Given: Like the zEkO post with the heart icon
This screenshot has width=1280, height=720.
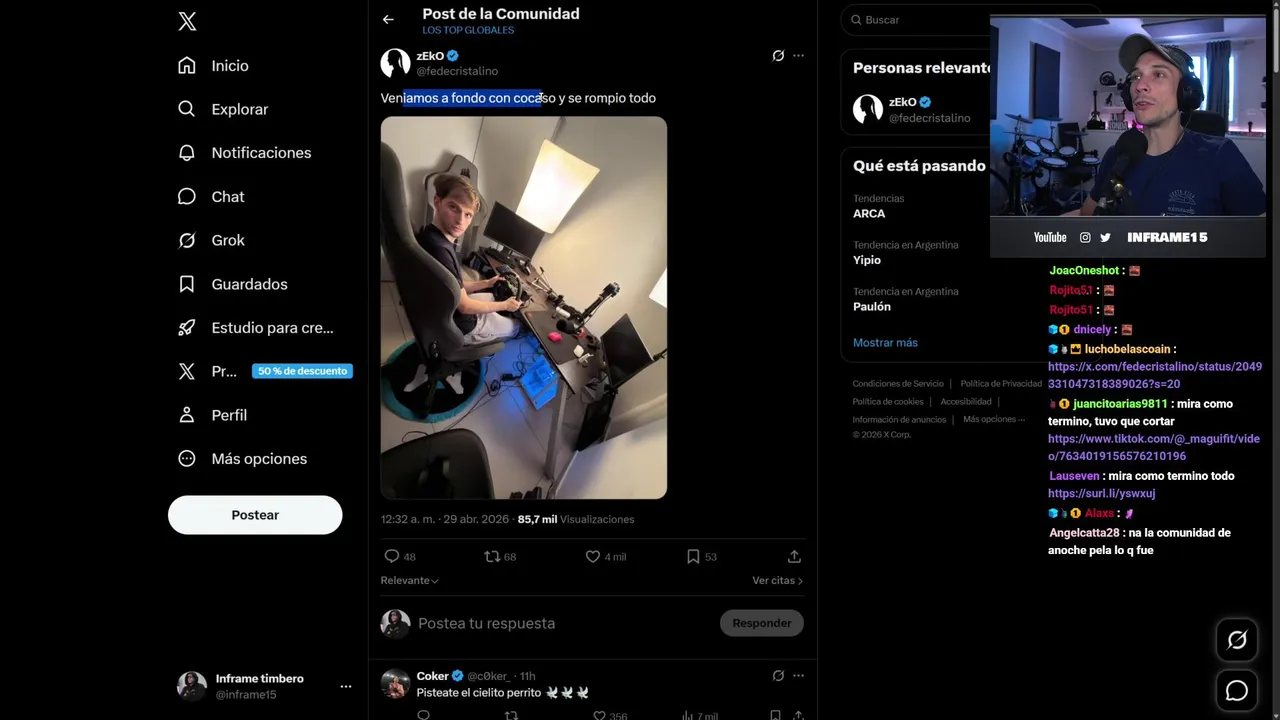Looking at the screenshot, I should [x=593, y=556].
